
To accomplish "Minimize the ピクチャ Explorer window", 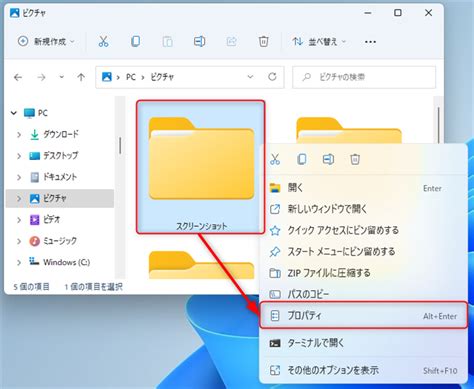I will pyautogui.click(x=368, y=13).
